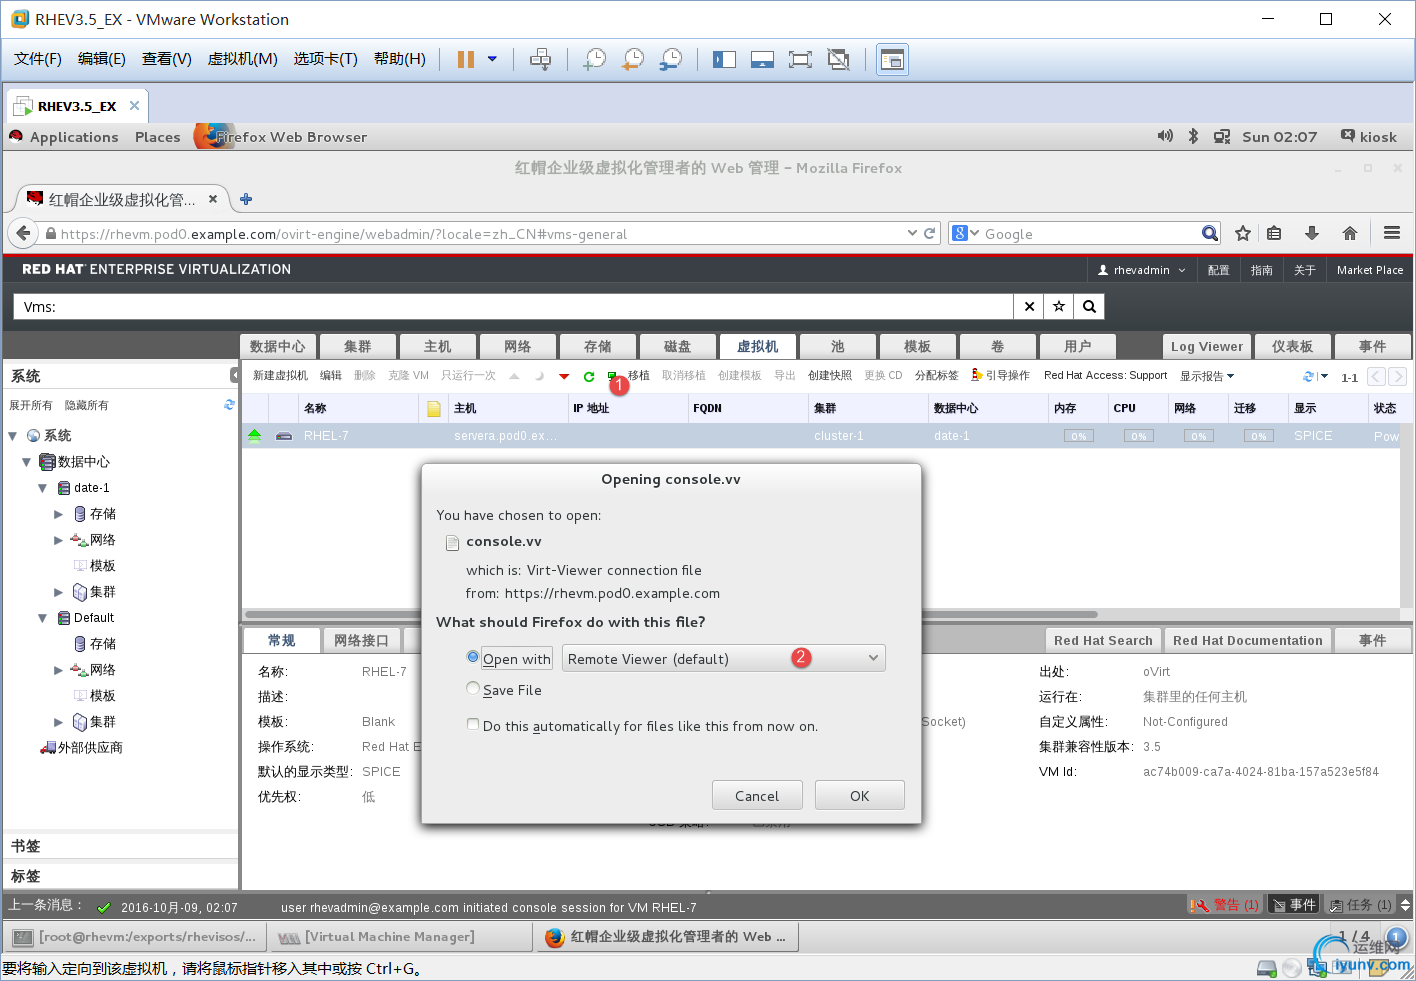The width and height of the screenshot is (1416, 981).
Task: Switch to the 模板 main tab
Action: pyautogui.click(x=917, y=346)
